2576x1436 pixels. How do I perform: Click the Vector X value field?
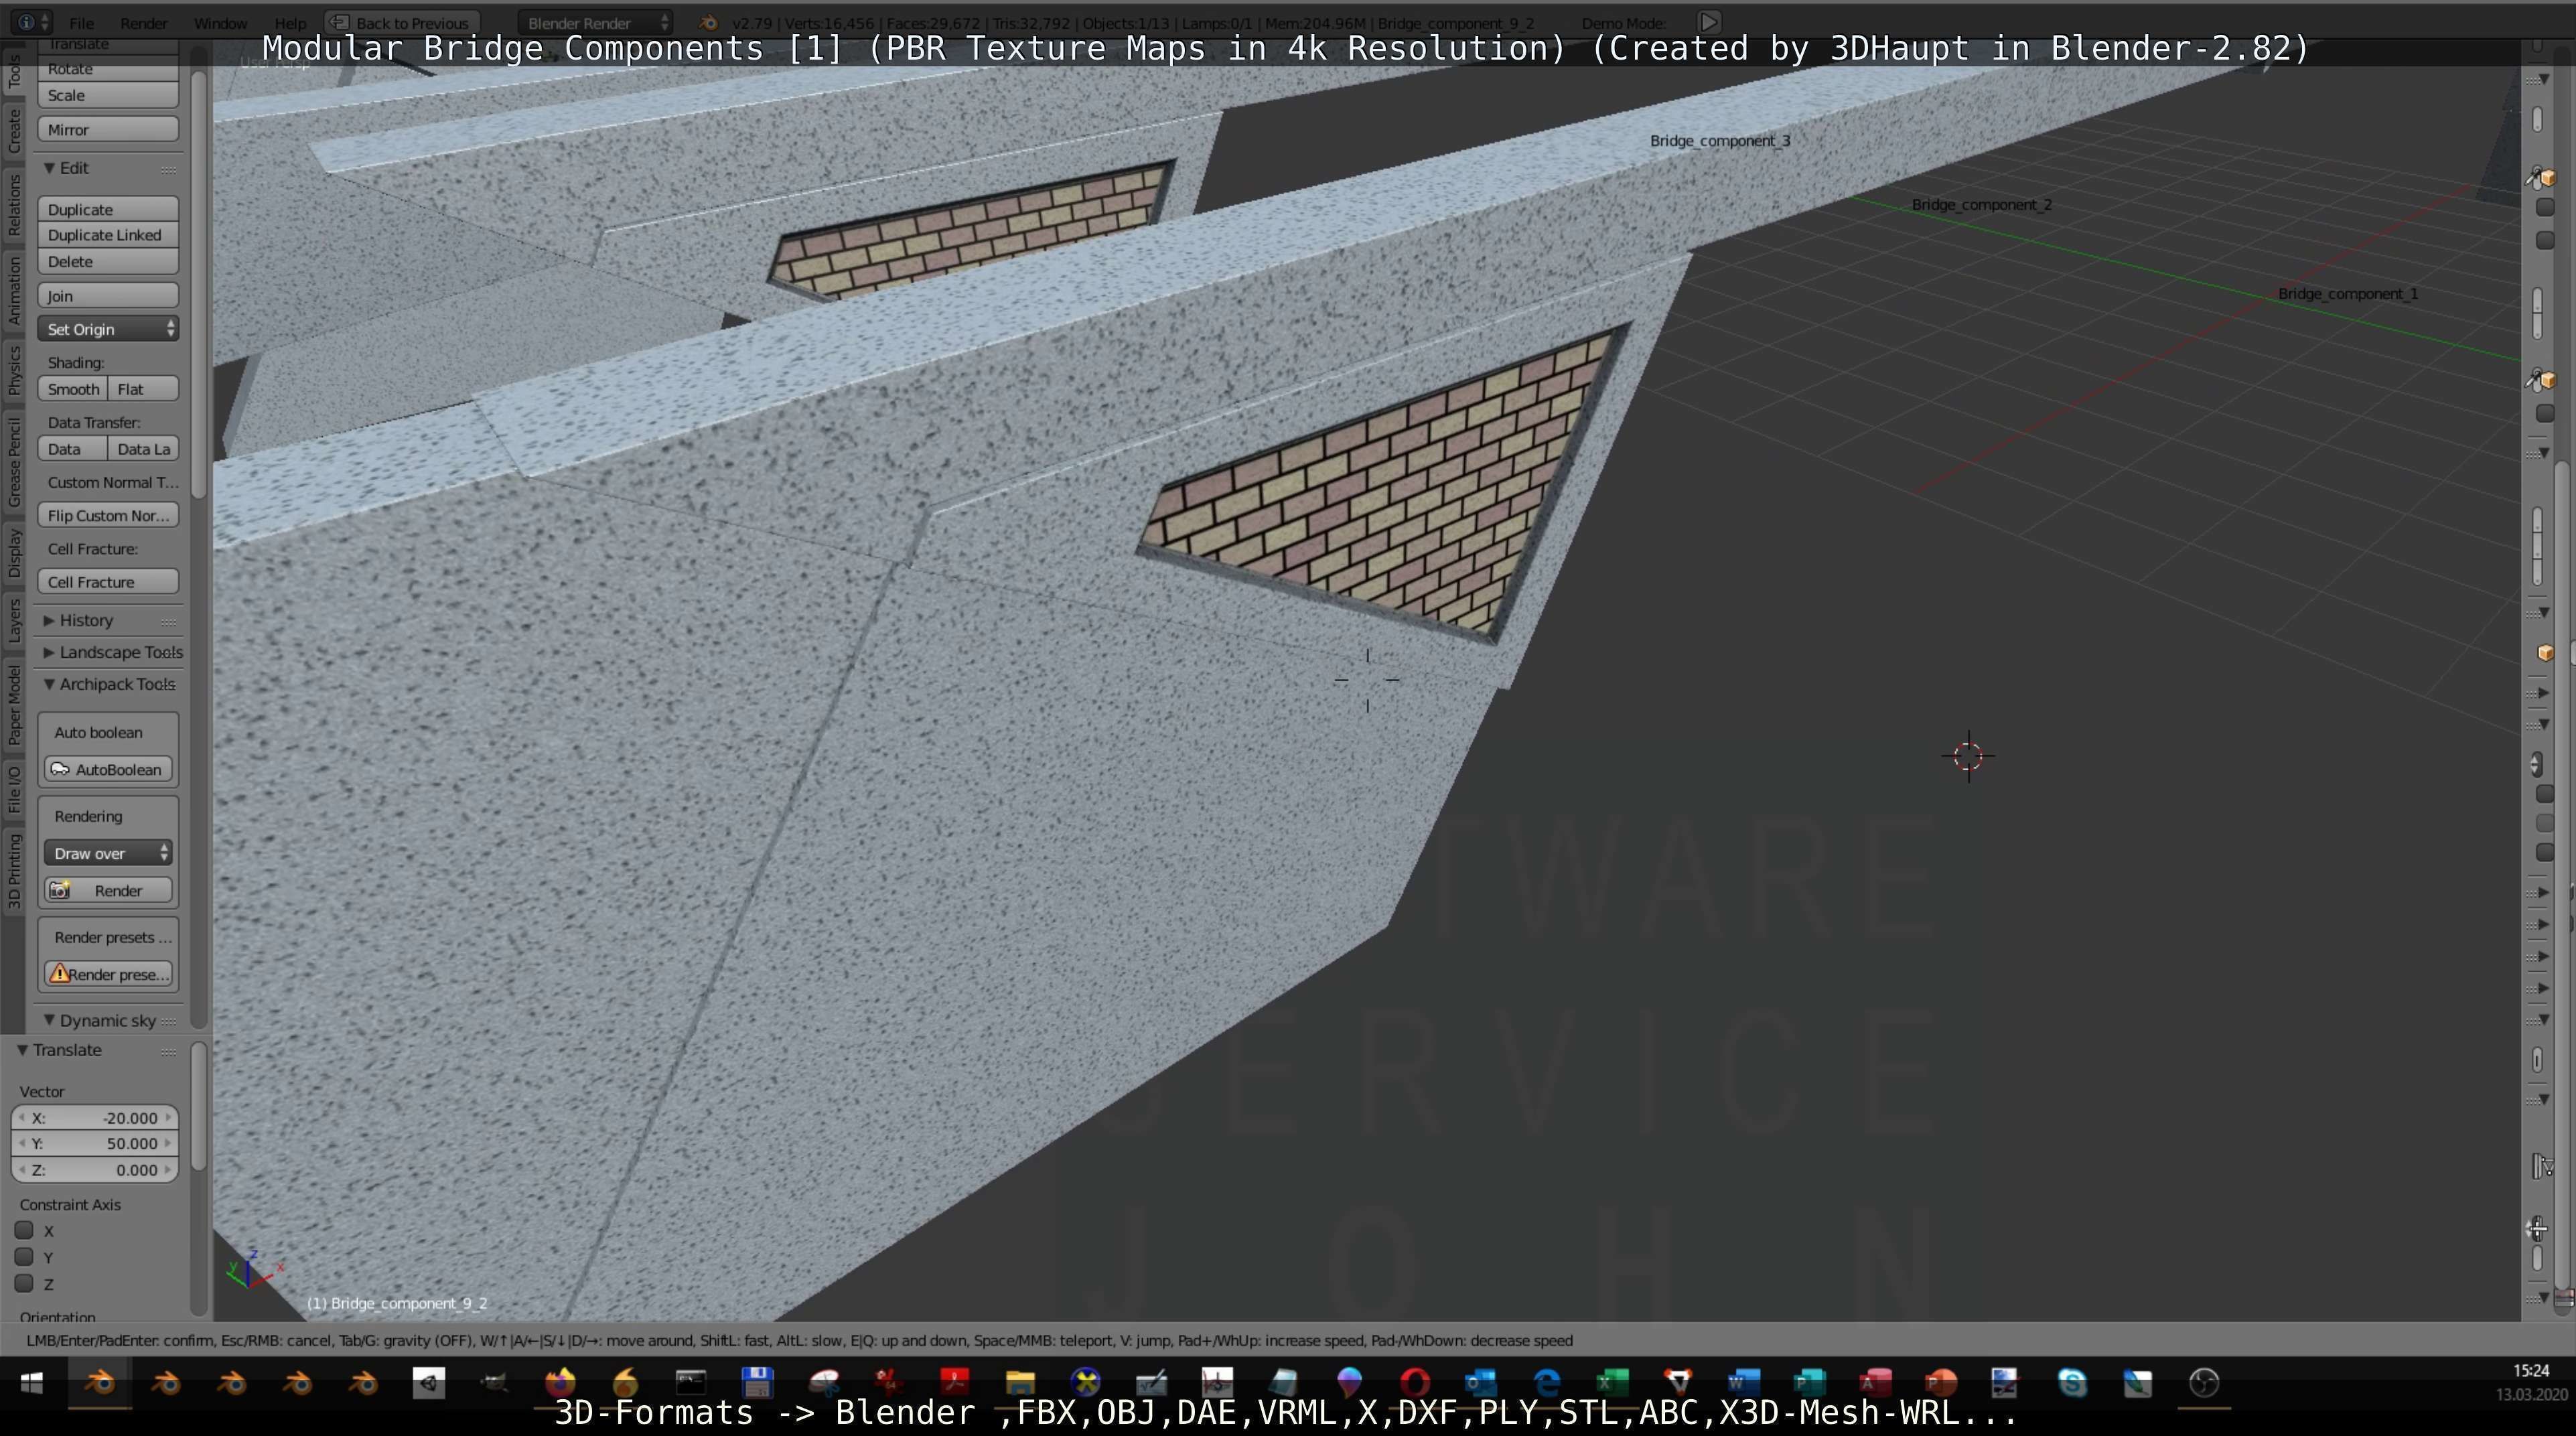point(95,1118)
